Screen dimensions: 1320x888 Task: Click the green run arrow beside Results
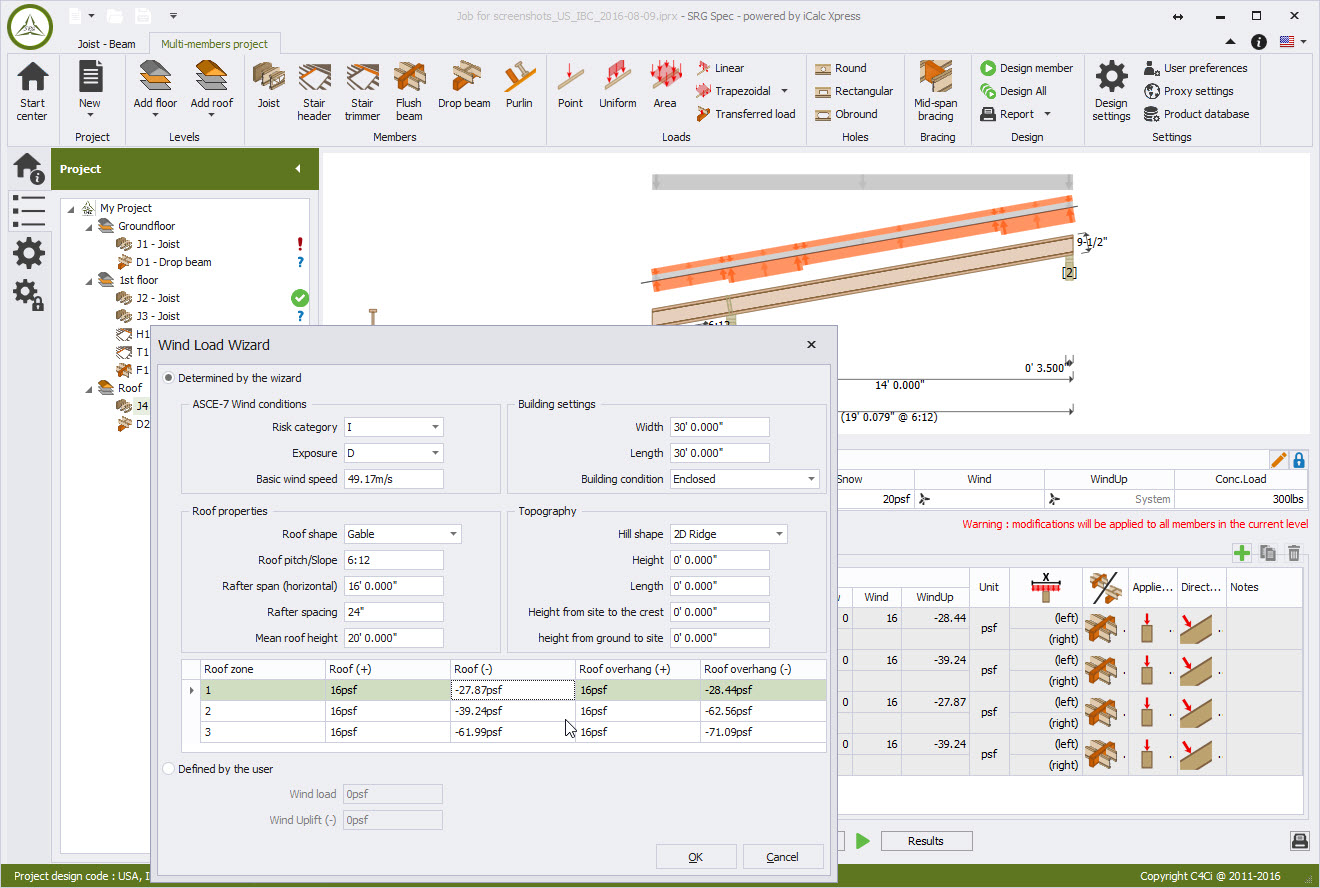[862, 841]
